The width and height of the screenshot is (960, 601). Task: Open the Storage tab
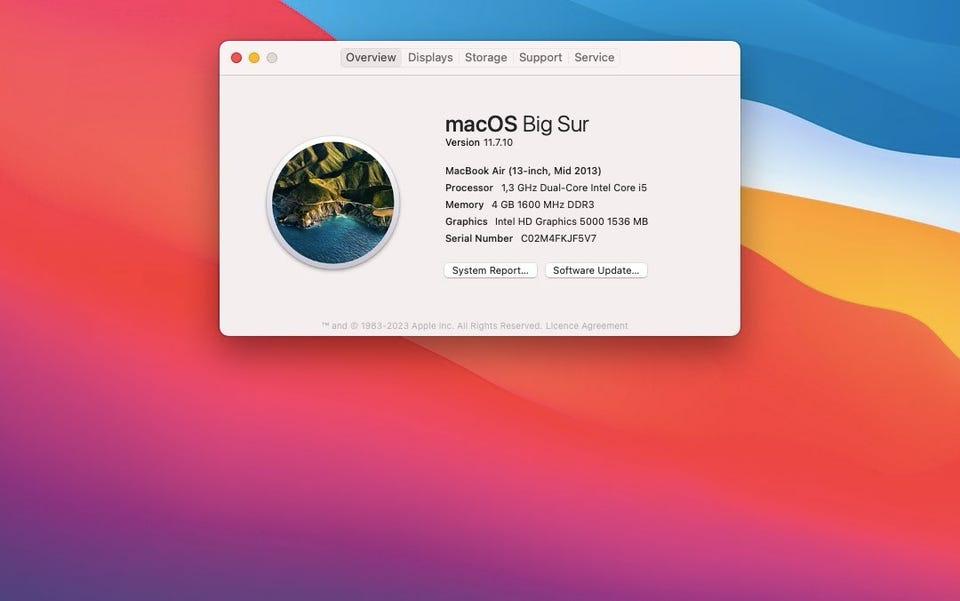pyautogui.click(x=486, y=58)
